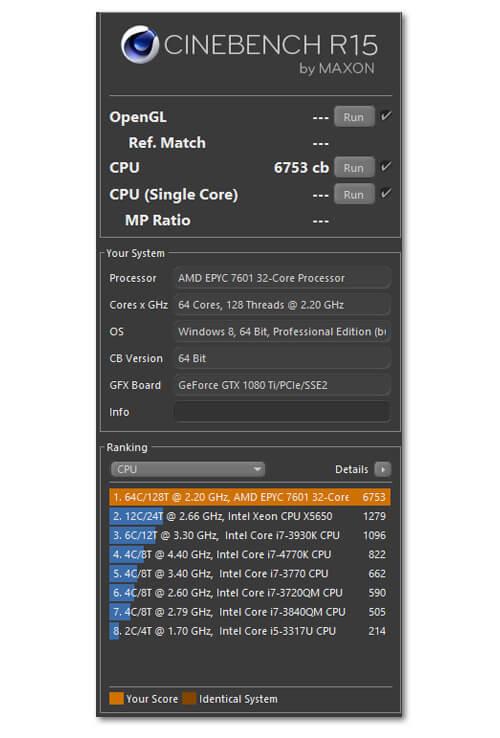Image resolution: width=500 pixels, height=738 pixels.
Task: Click the Ref. Match label
Action: click(x=167, y=143)
